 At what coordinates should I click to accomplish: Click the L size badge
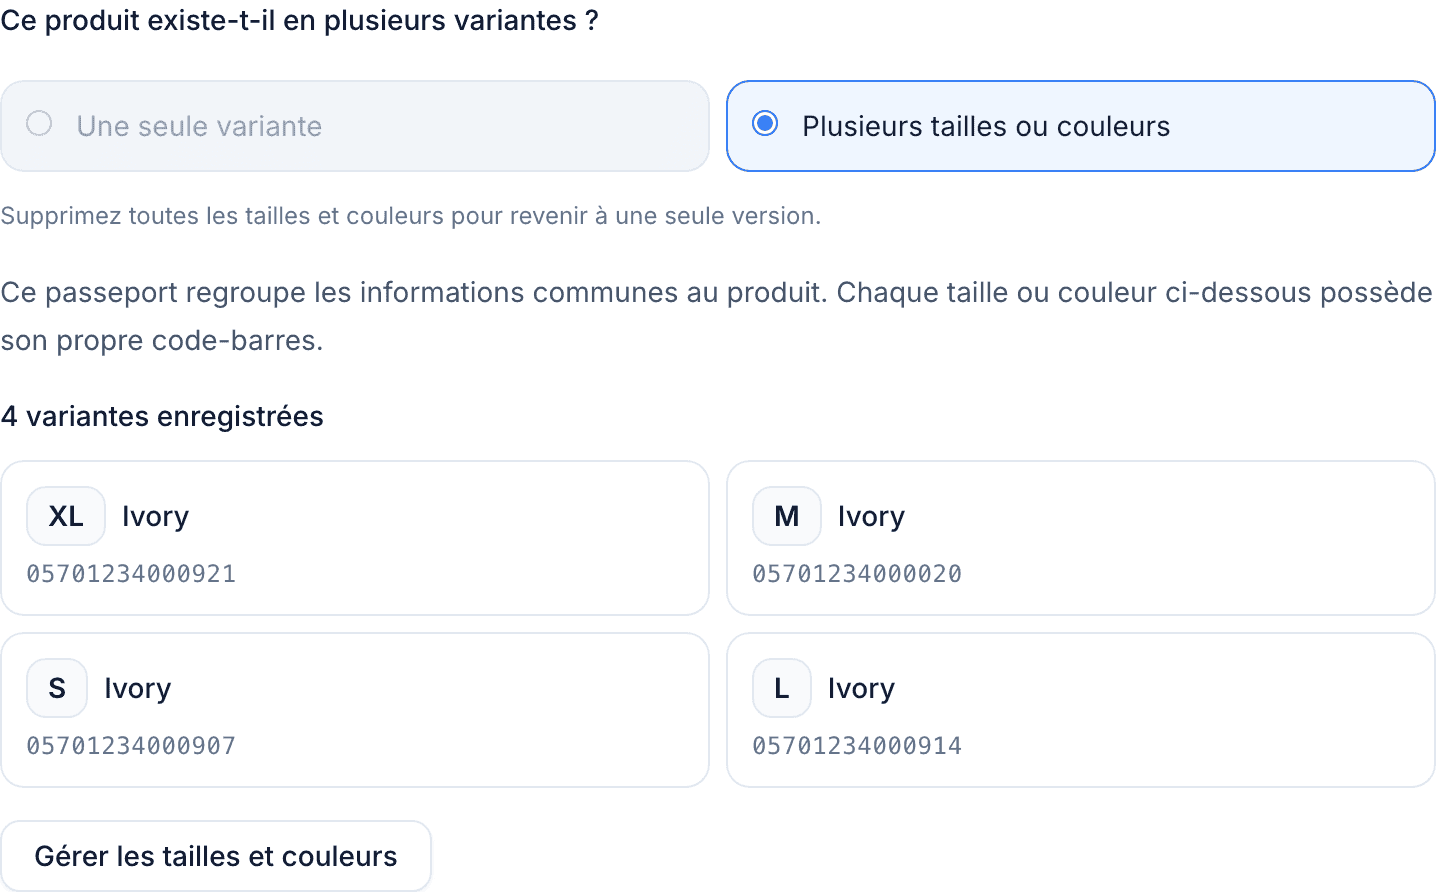click(782, 688)
